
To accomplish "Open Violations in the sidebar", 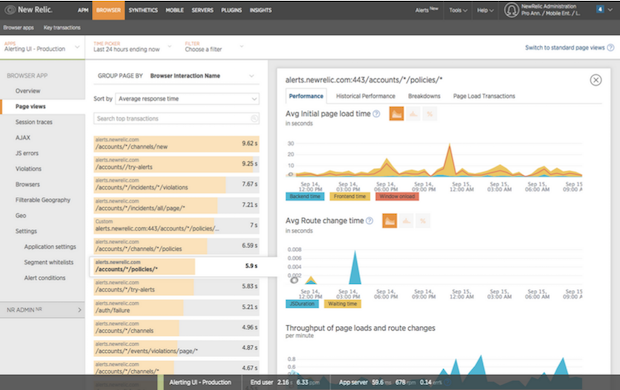I will [28, 169].
